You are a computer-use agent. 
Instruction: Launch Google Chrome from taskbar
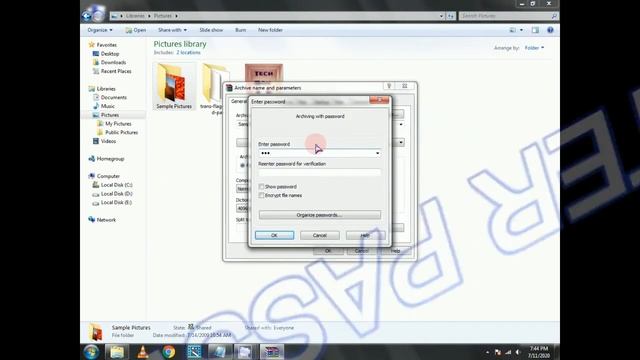click(168, 352)
